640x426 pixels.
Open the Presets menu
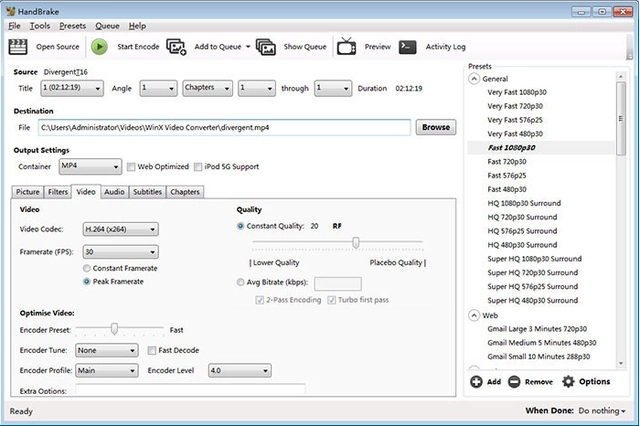[x=73, y=26]
